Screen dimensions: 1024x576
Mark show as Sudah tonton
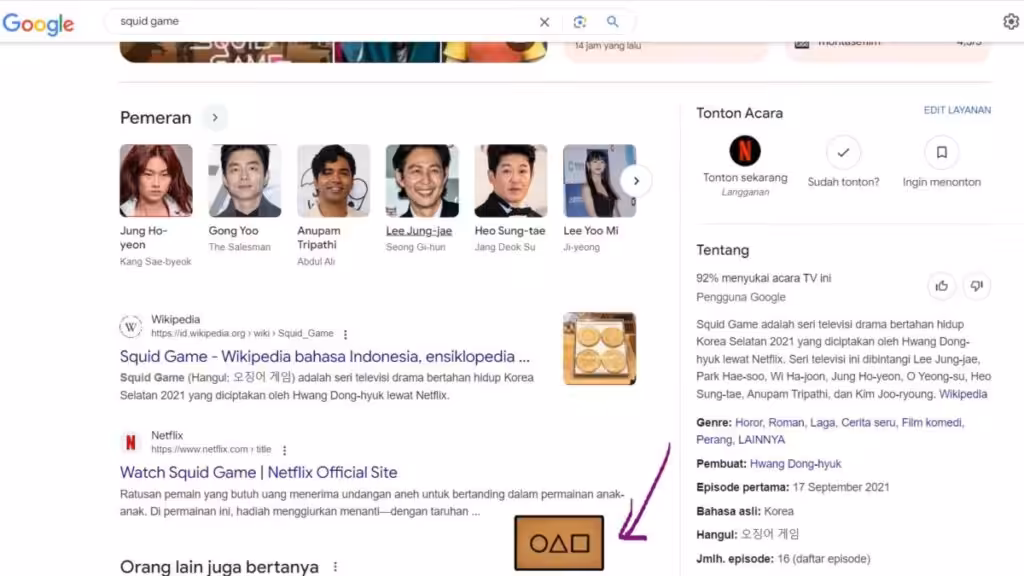pos(843,153)
